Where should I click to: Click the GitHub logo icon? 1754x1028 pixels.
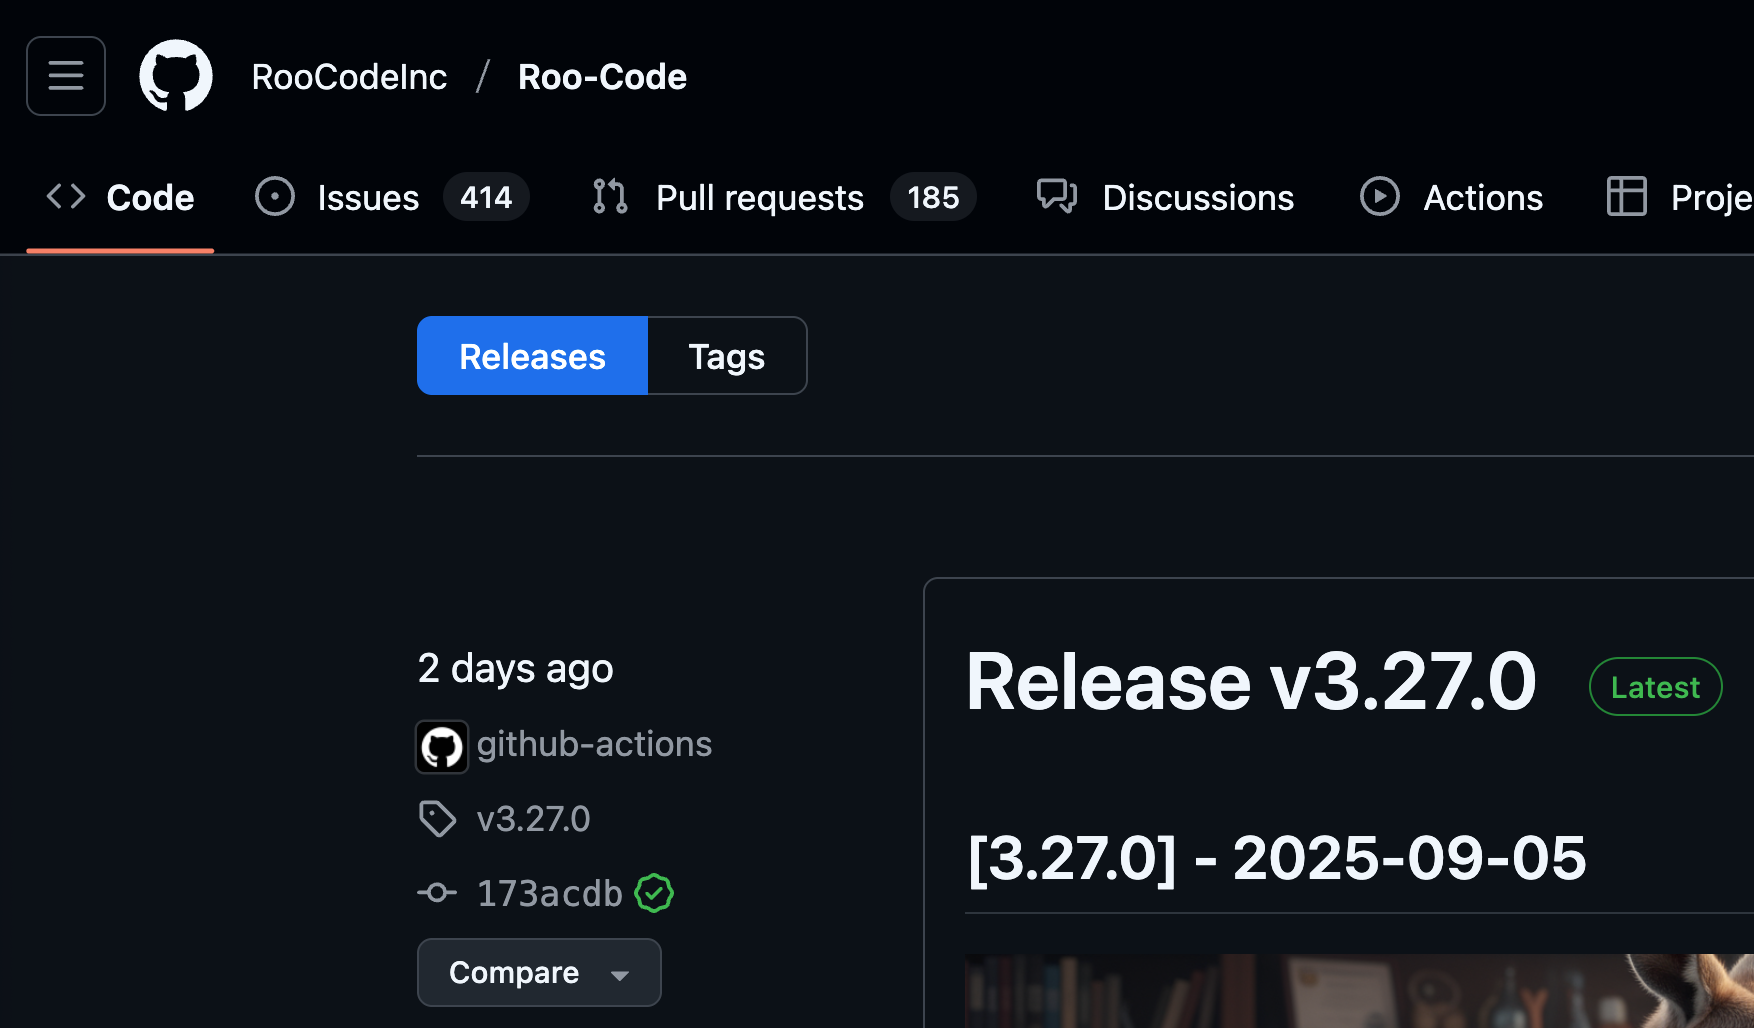[x=176, y=76]
